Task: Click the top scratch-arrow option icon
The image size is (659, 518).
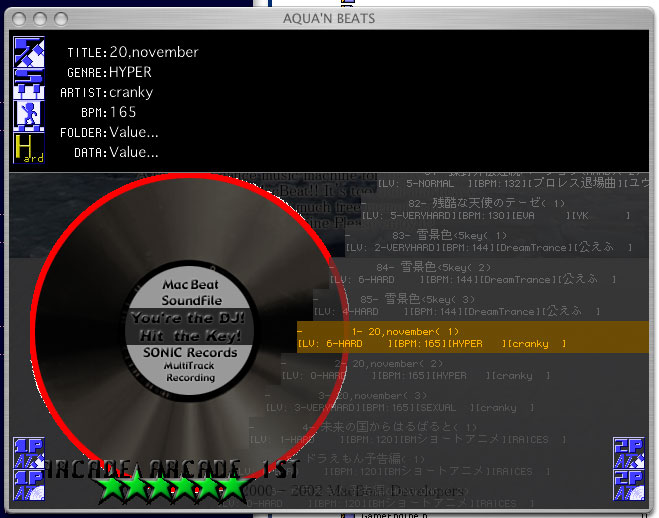Action: (x=29, y=50)
